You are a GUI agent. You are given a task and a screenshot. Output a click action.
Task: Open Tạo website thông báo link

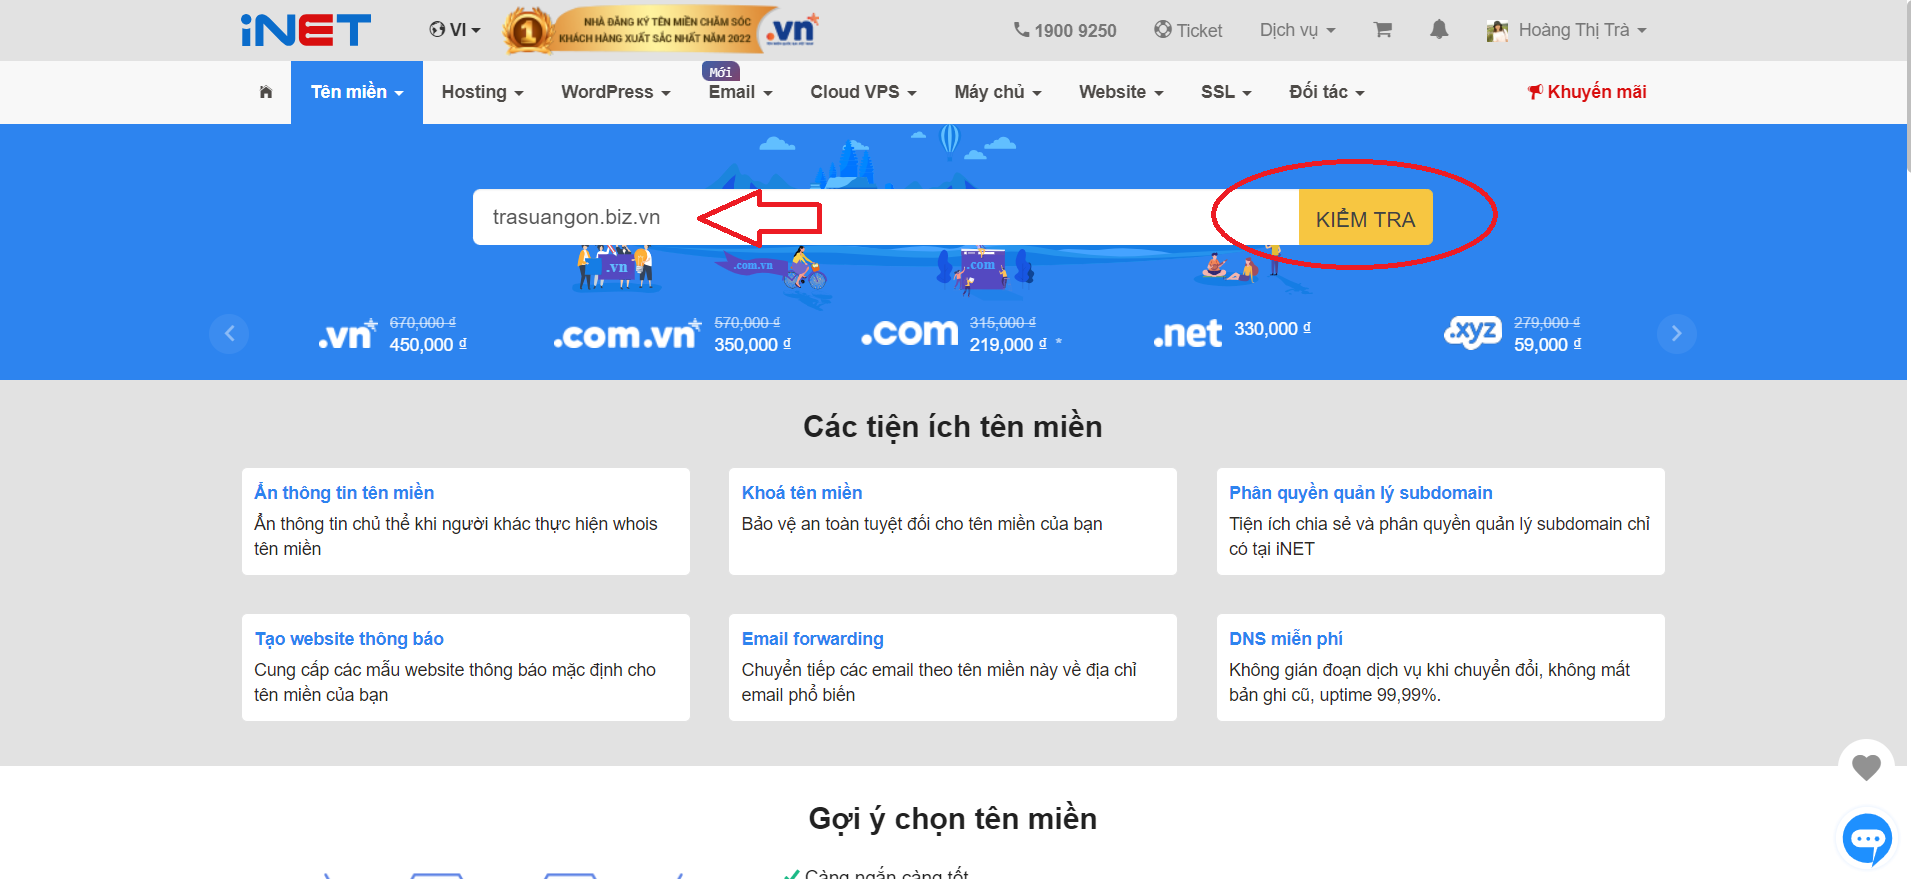(349, 638)
